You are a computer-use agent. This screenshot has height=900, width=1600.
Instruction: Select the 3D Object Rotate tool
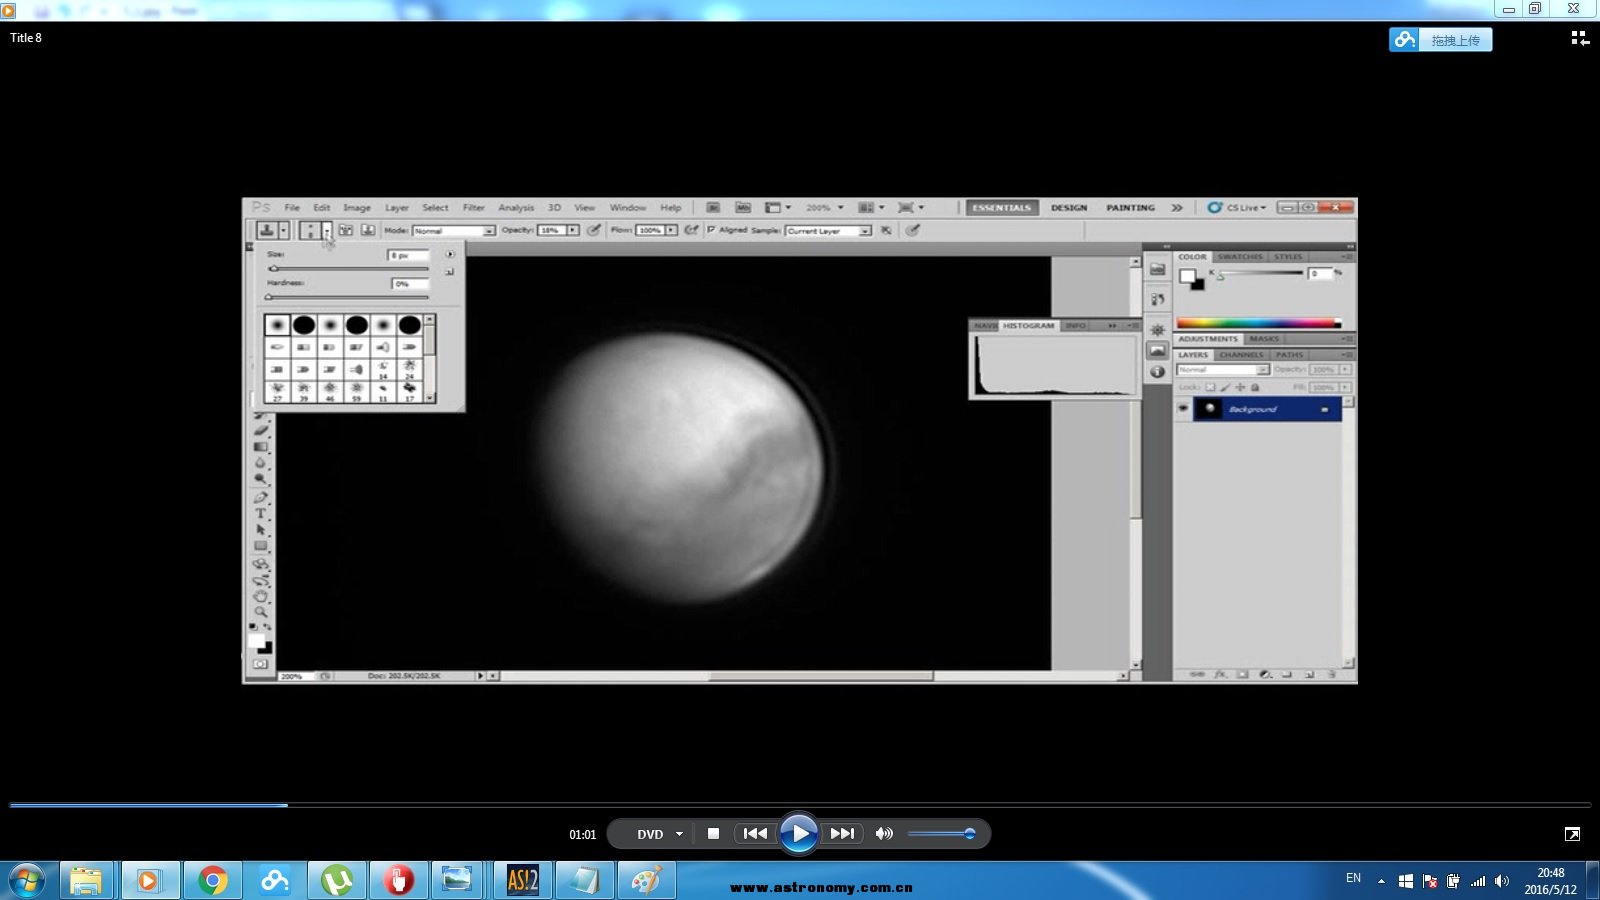[x=261, y=564]
